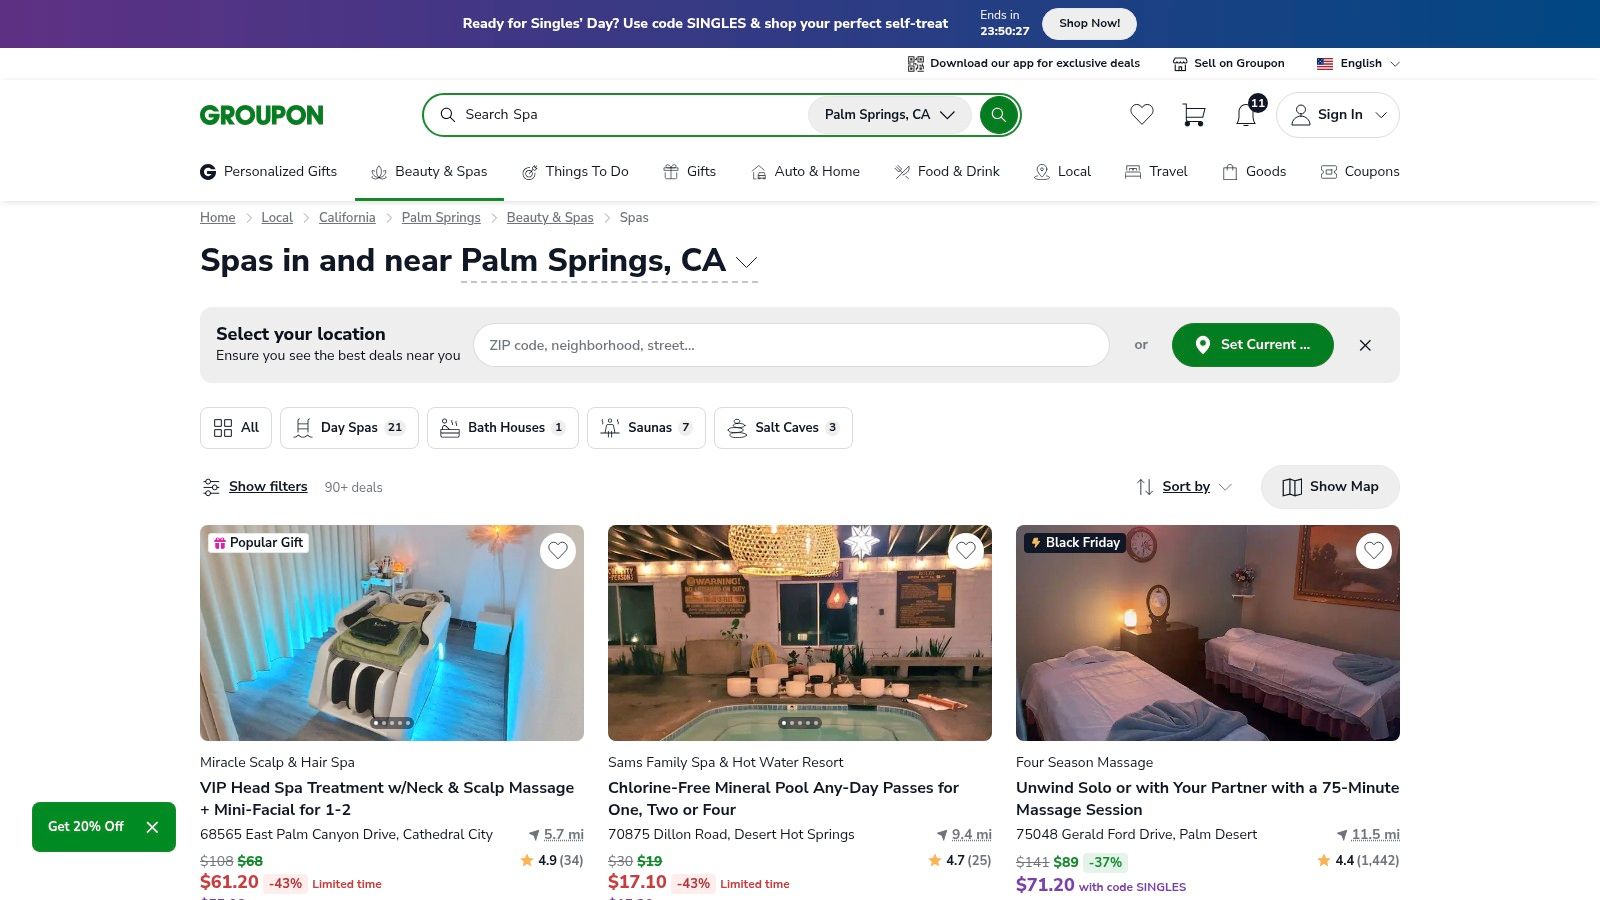1600x900 pixels.
Task: Select the Saunas filter
Action: click(646, 427)
